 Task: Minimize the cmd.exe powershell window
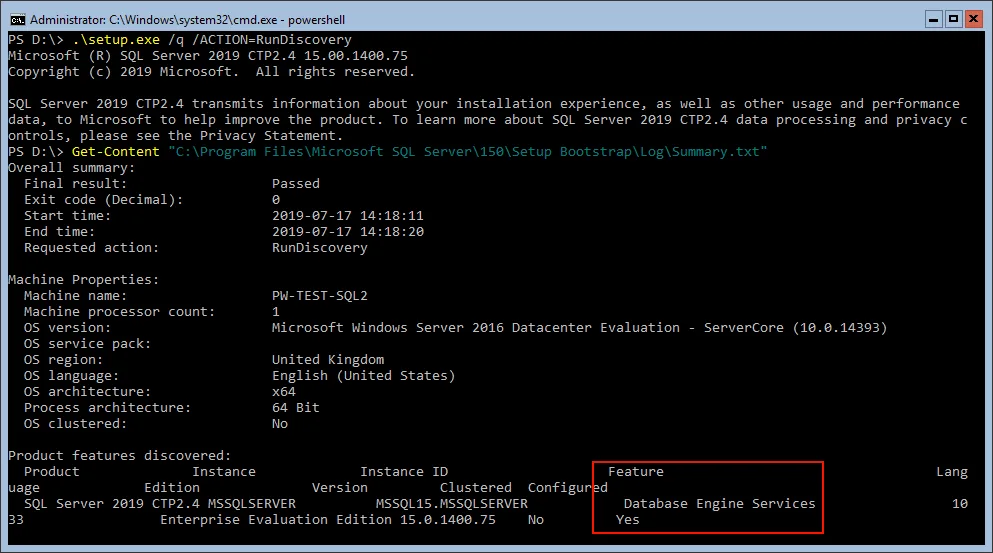pos(933,20)
